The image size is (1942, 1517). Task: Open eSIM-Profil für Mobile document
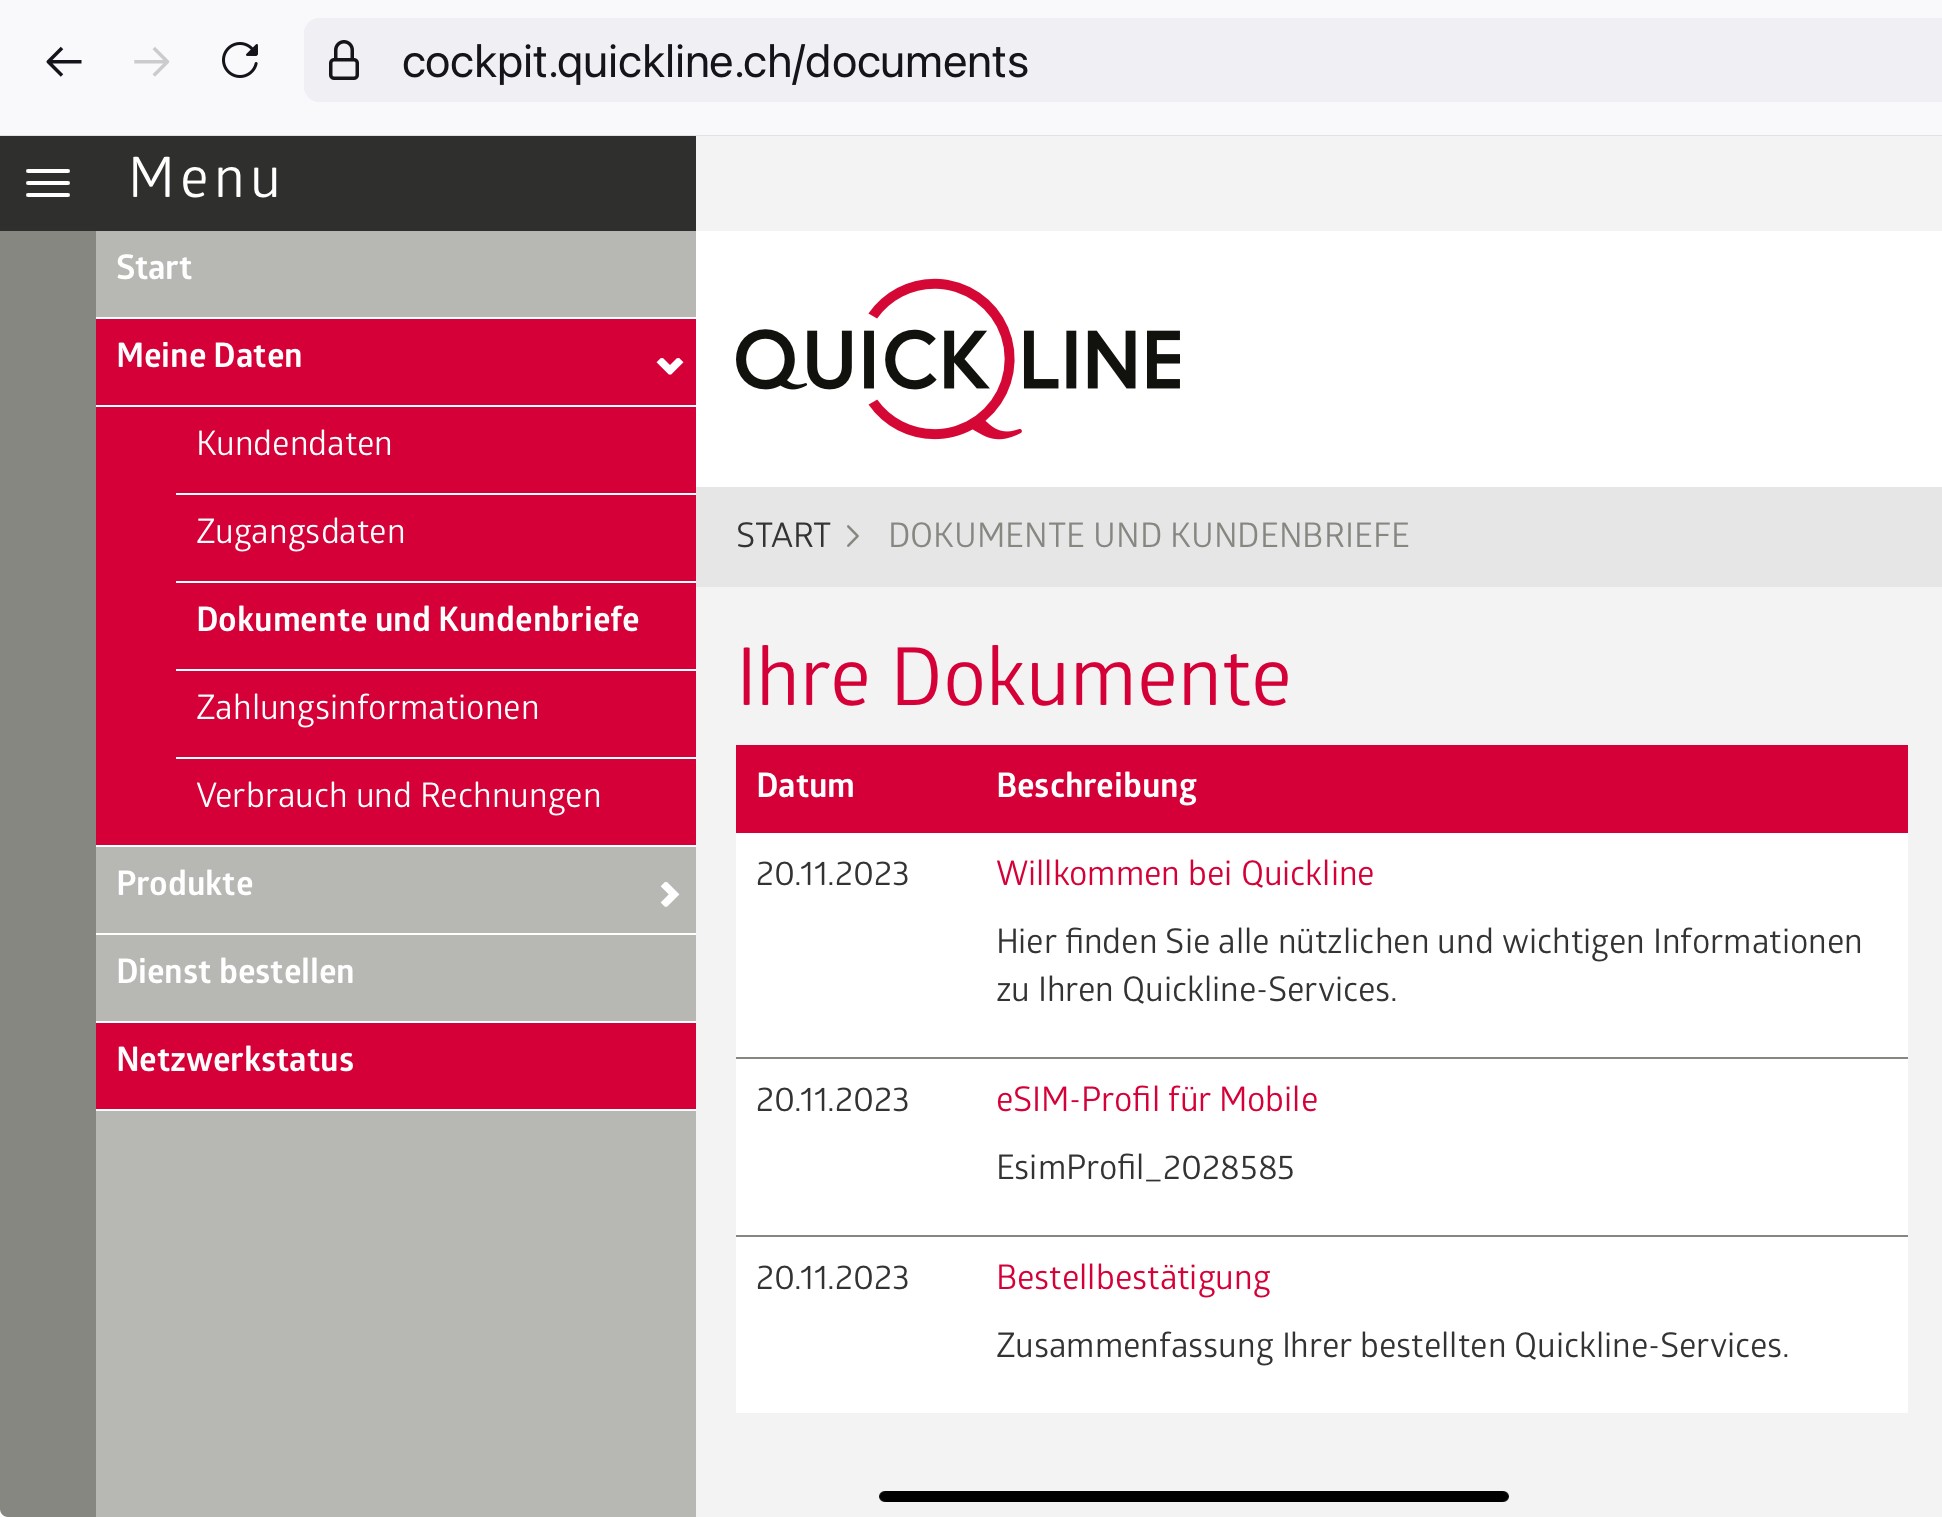pyautogui.click(x=1156, y=1100)
